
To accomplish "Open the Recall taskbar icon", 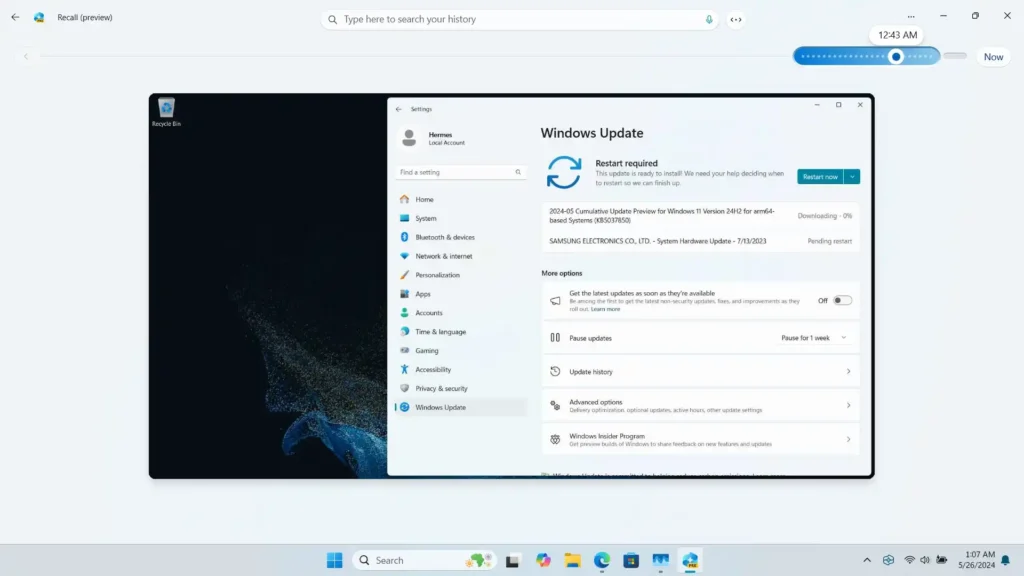I will [690, 560].
